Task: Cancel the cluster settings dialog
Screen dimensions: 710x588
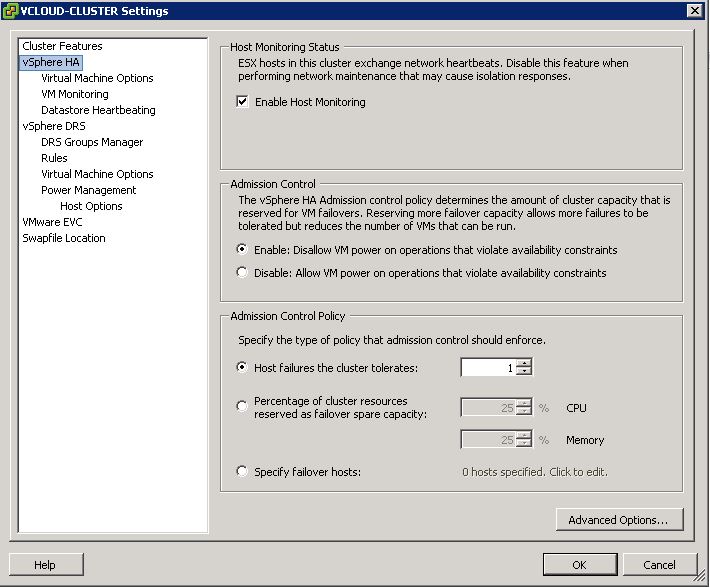Action: pos(659,565)
